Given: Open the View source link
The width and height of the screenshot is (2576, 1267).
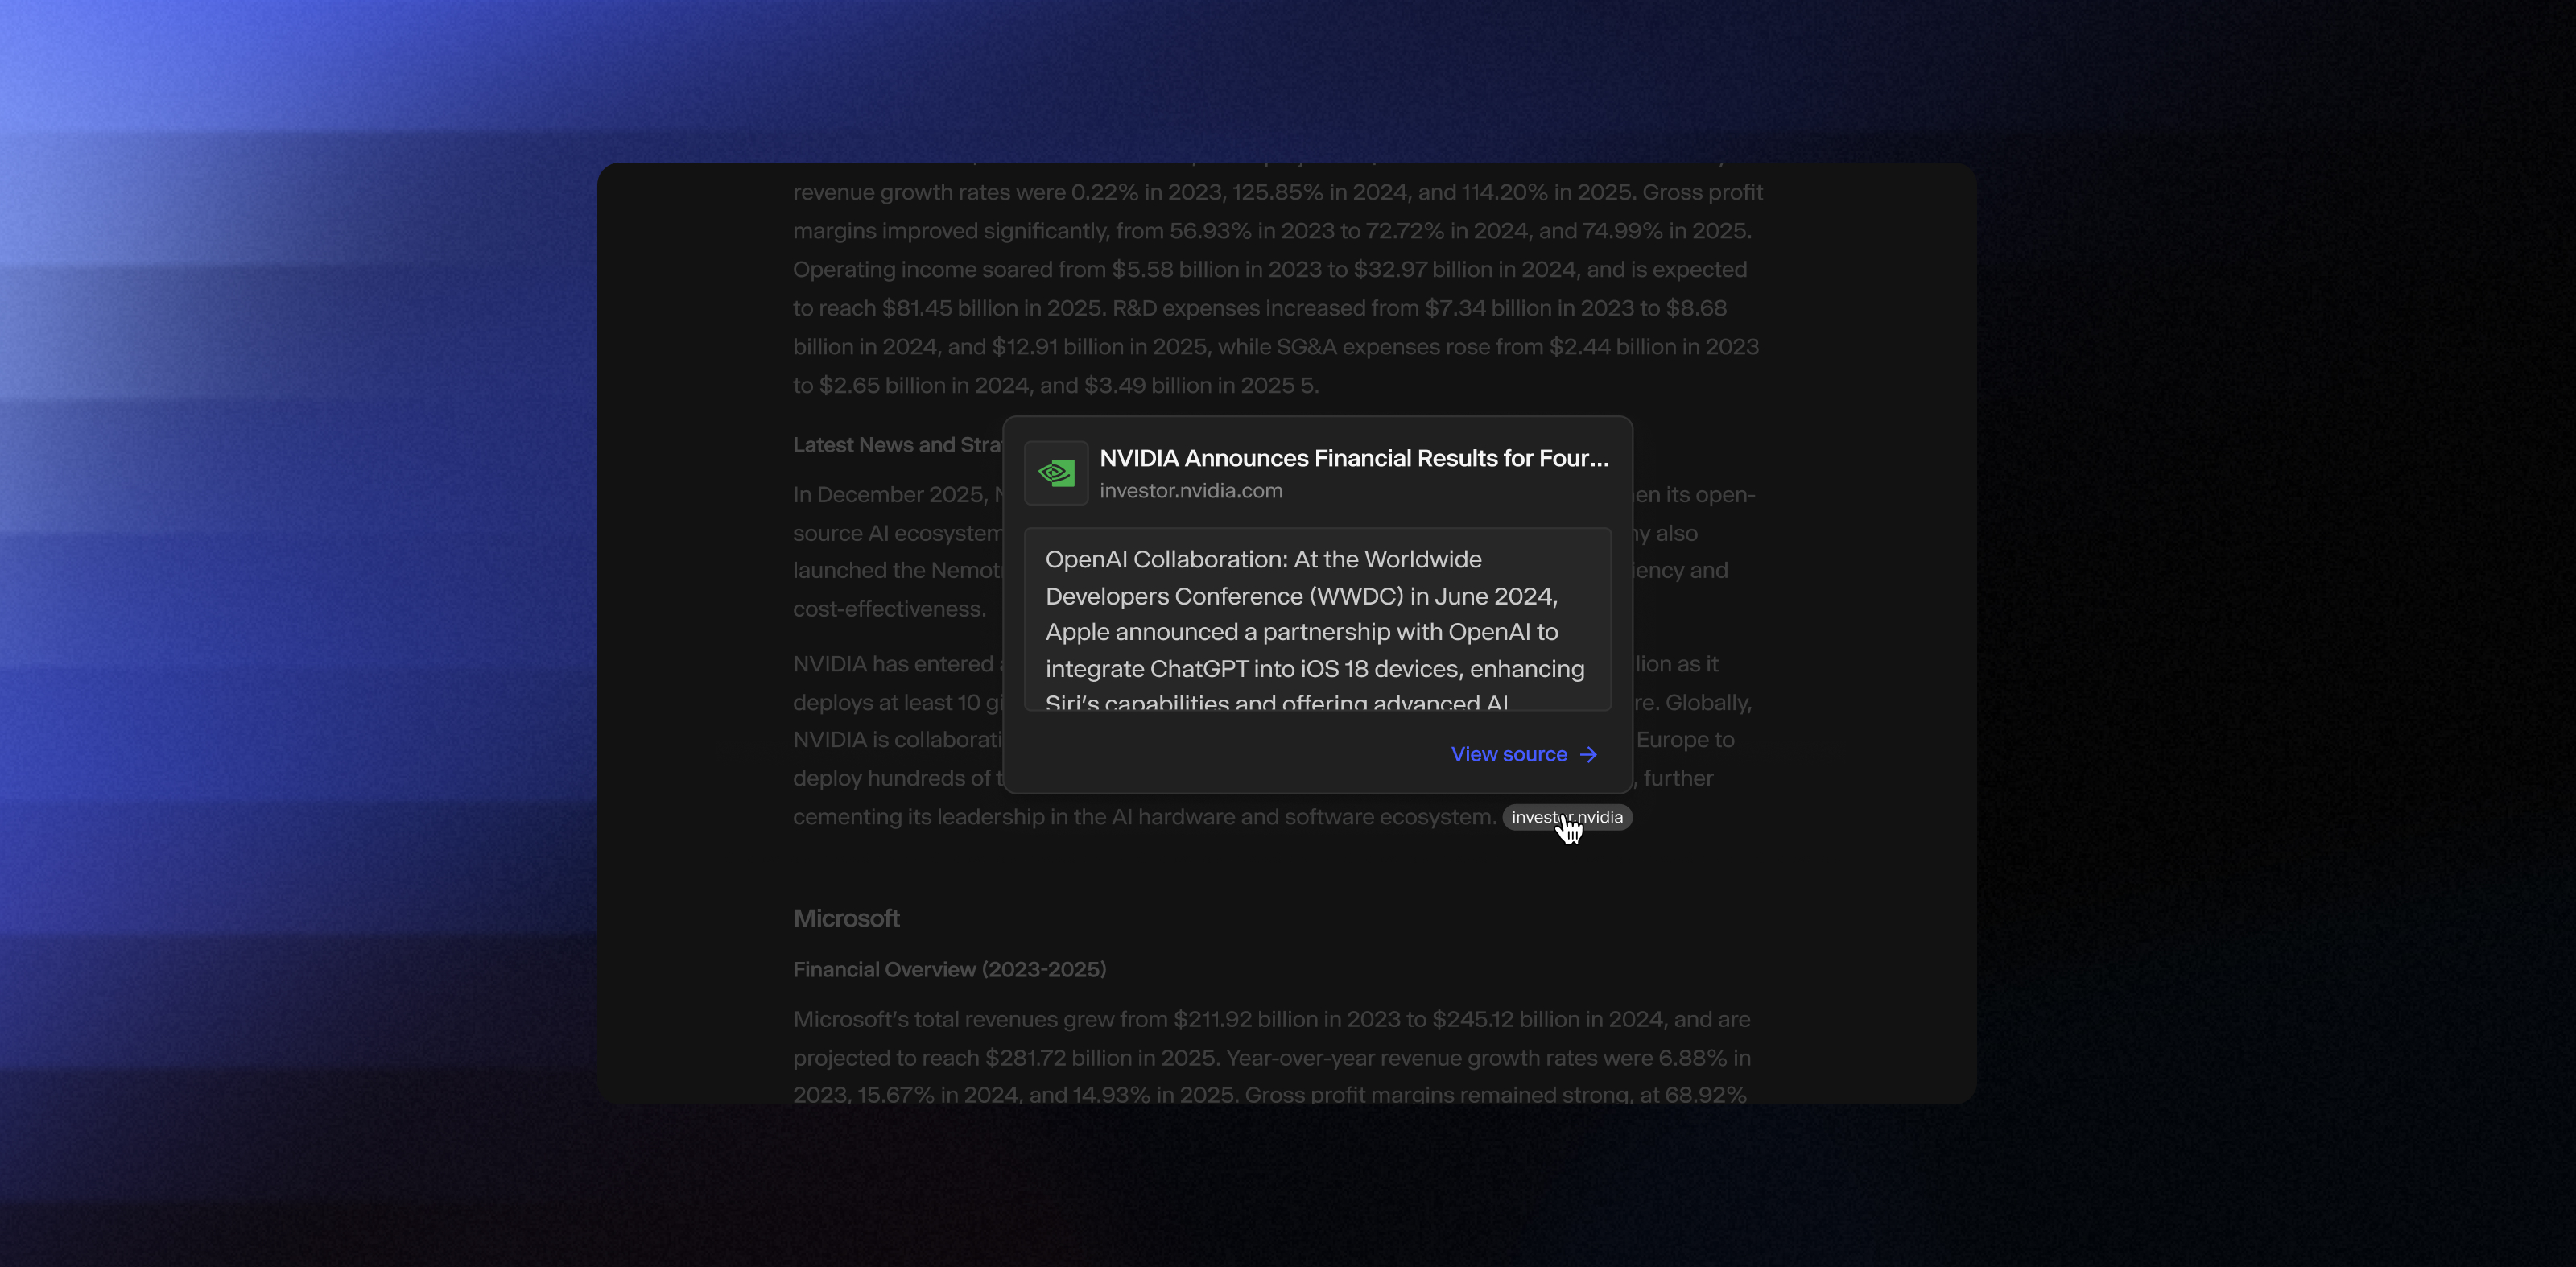Looking at the screenshot, I should tap(1509, 754).
